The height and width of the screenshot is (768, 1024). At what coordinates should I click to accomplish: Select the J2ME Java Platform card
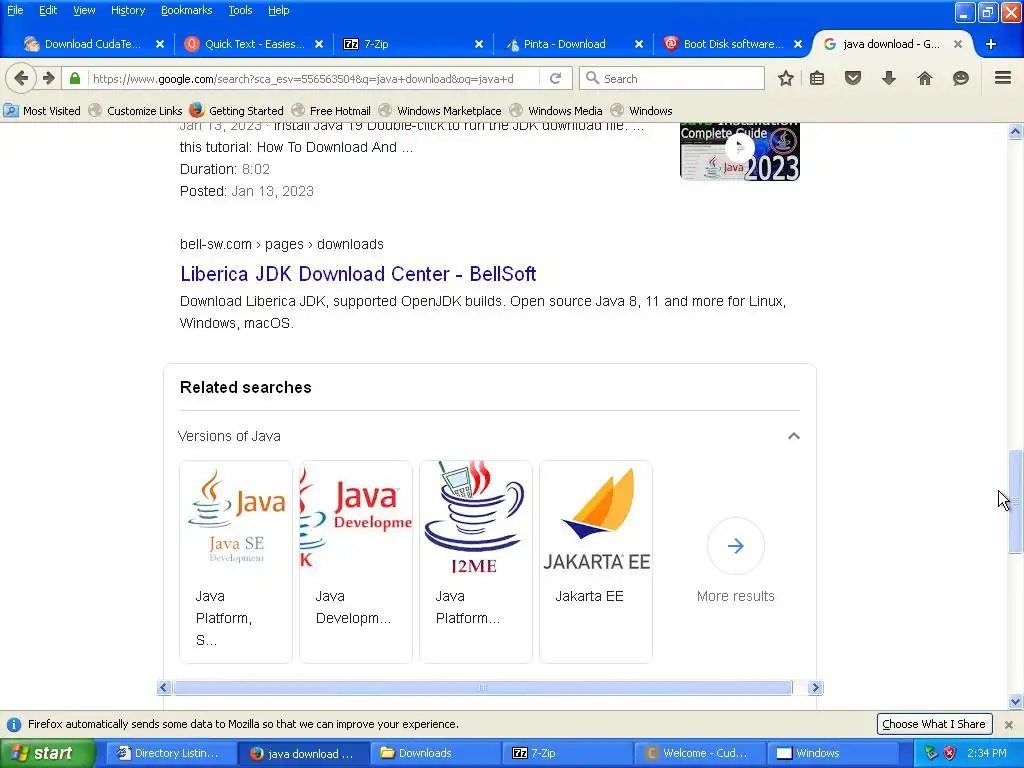(476, 562)
